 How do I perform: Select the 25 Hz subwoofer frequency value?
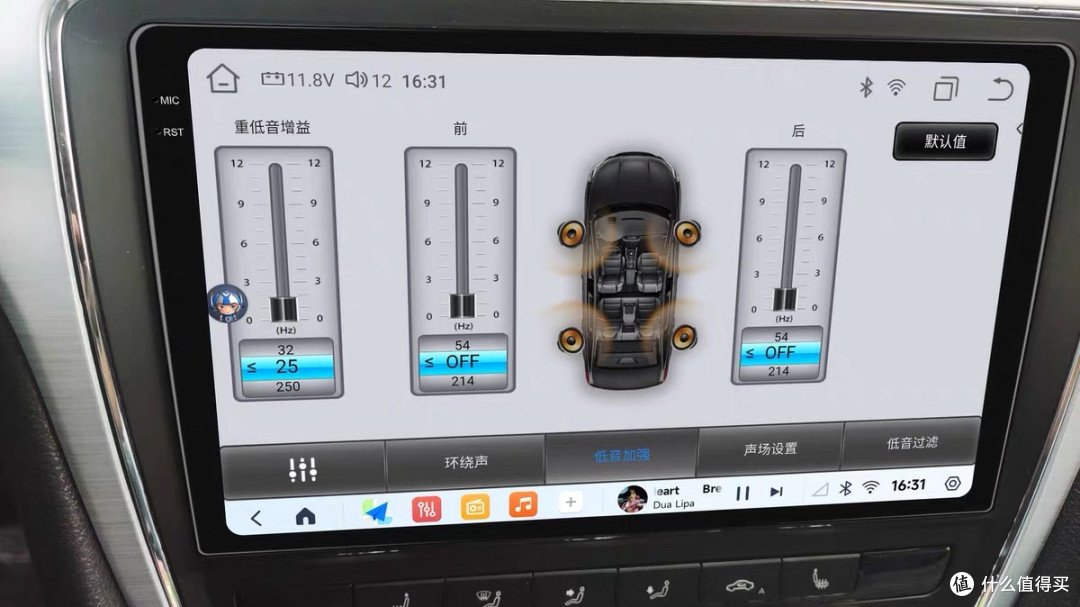287,367
